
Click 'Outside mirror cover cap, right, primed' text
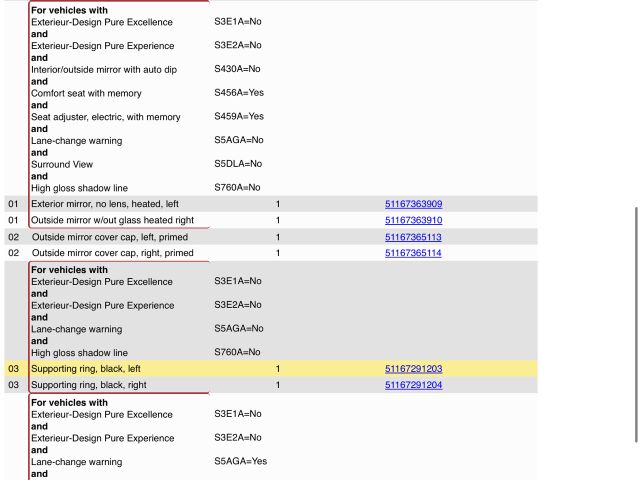[x=112, y=253]
